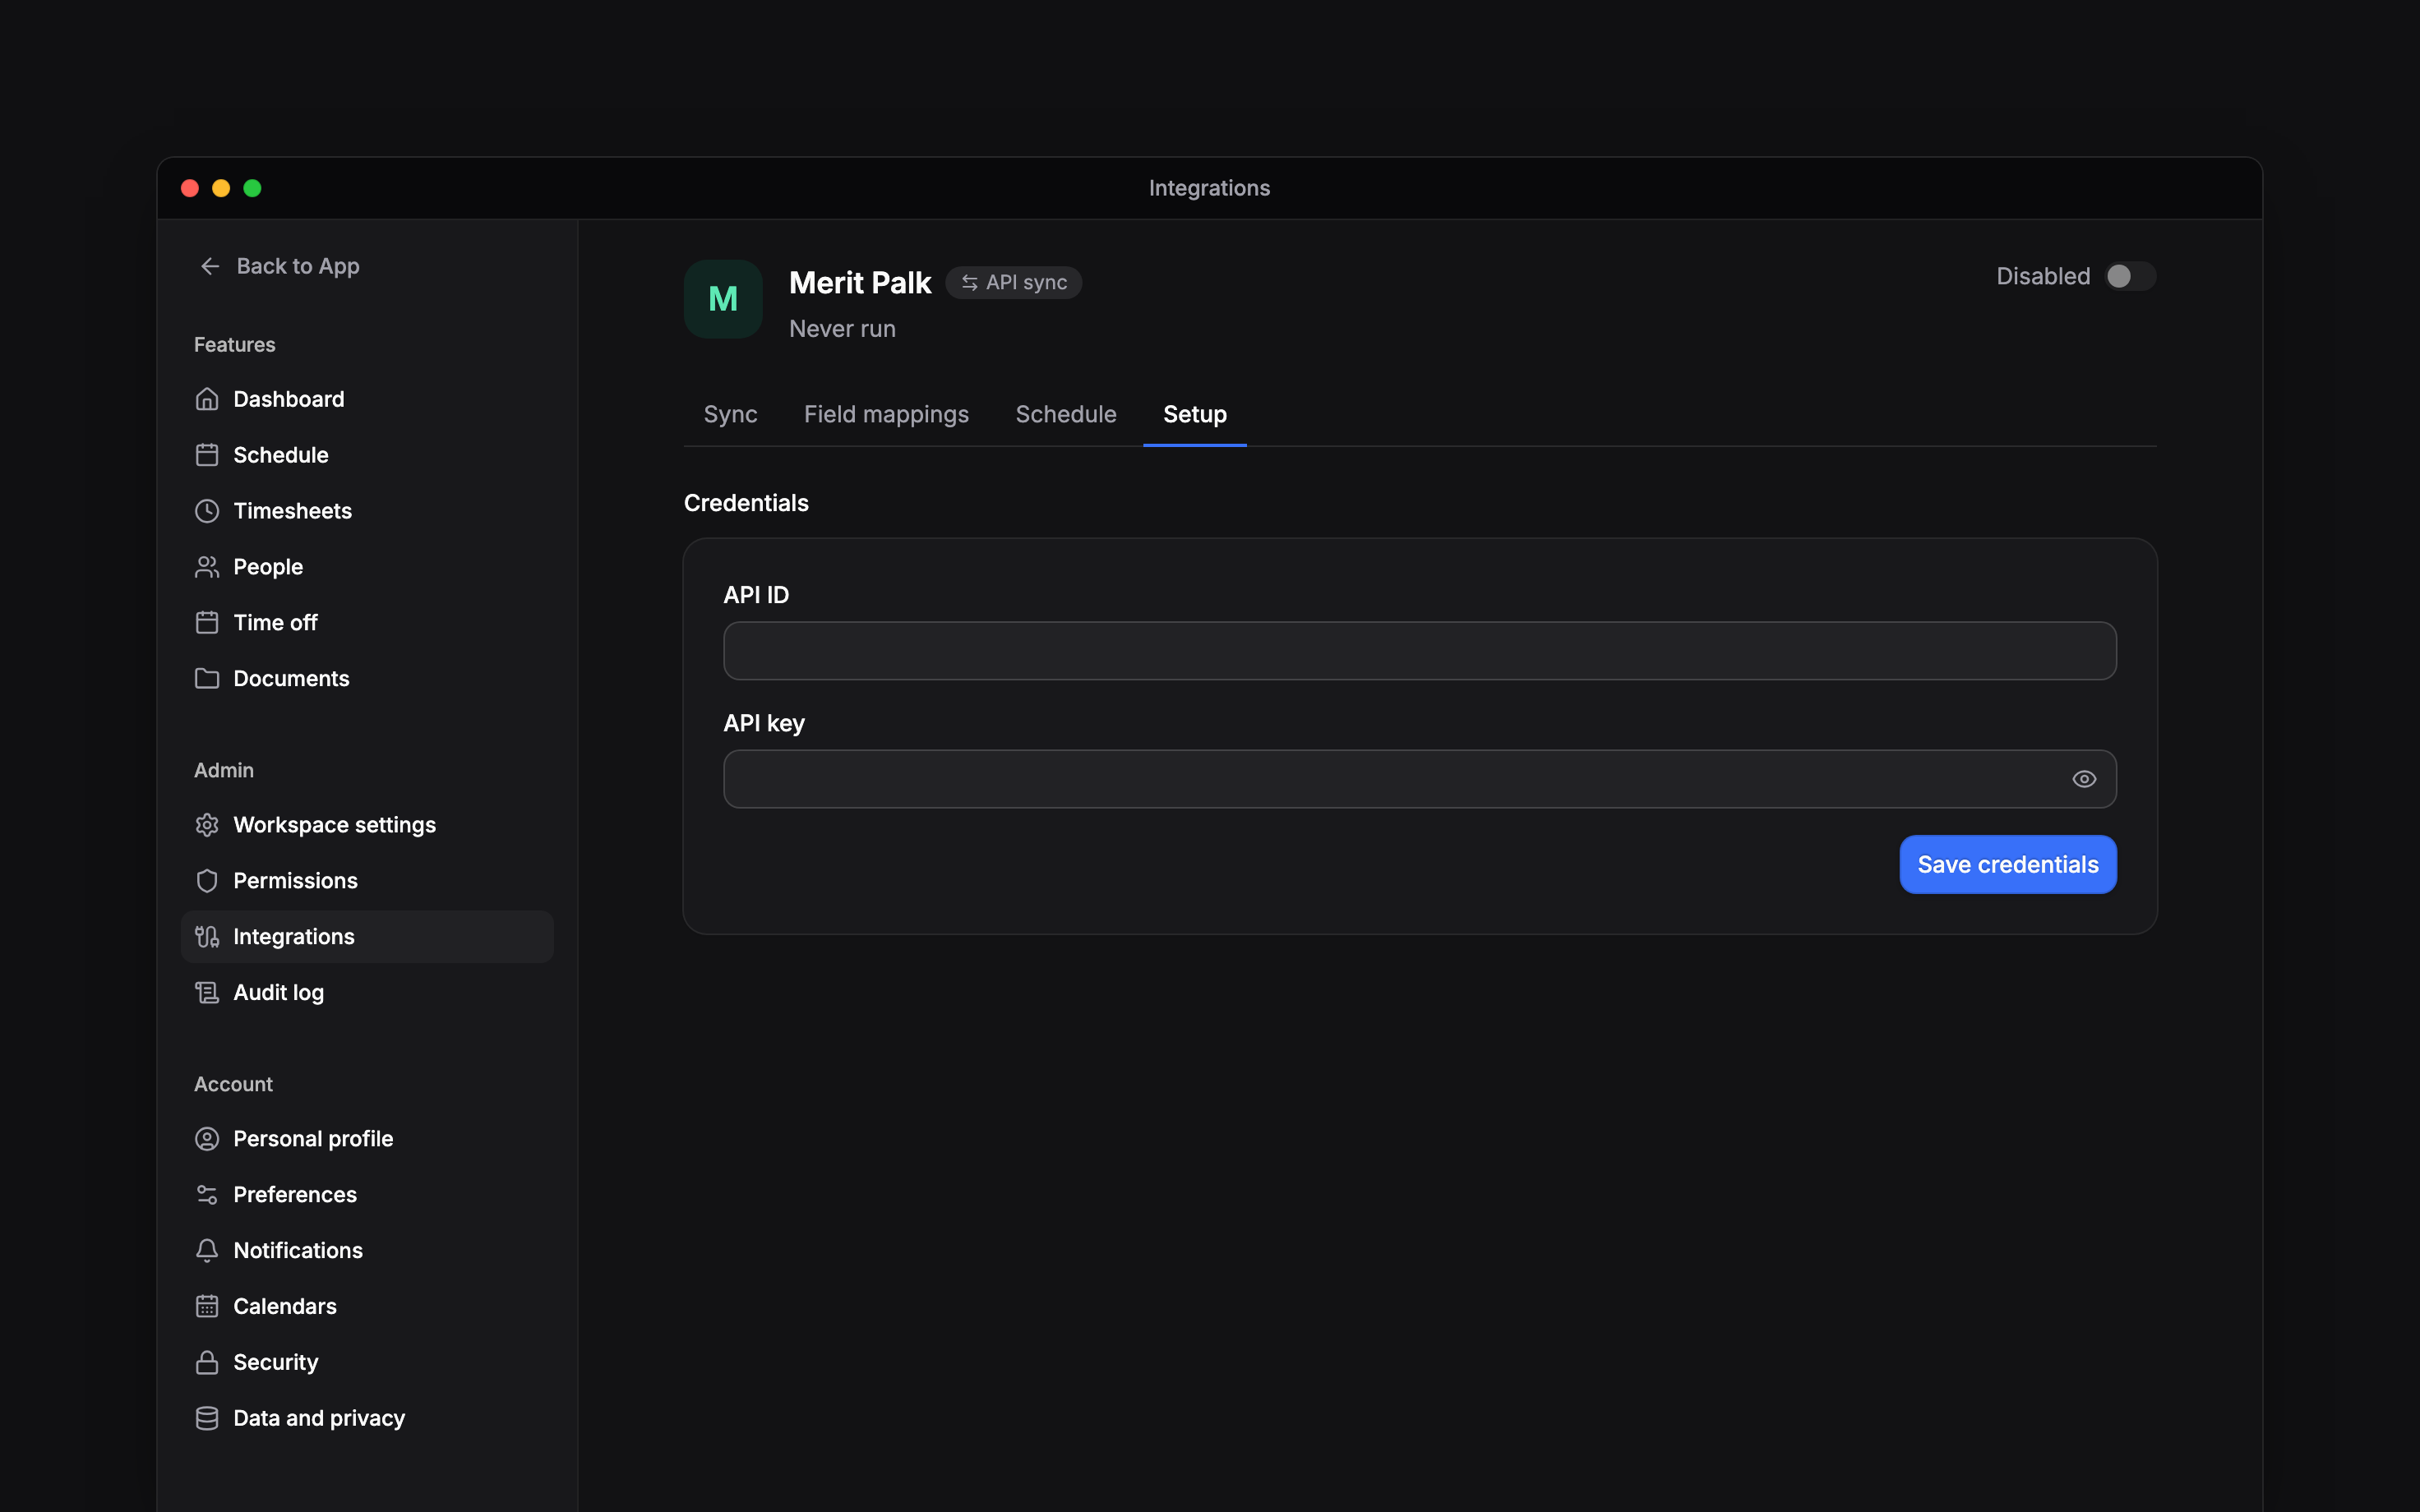Open Personal profile label
This screenshot has height=1512, width=2420.
click(314, 1139)
